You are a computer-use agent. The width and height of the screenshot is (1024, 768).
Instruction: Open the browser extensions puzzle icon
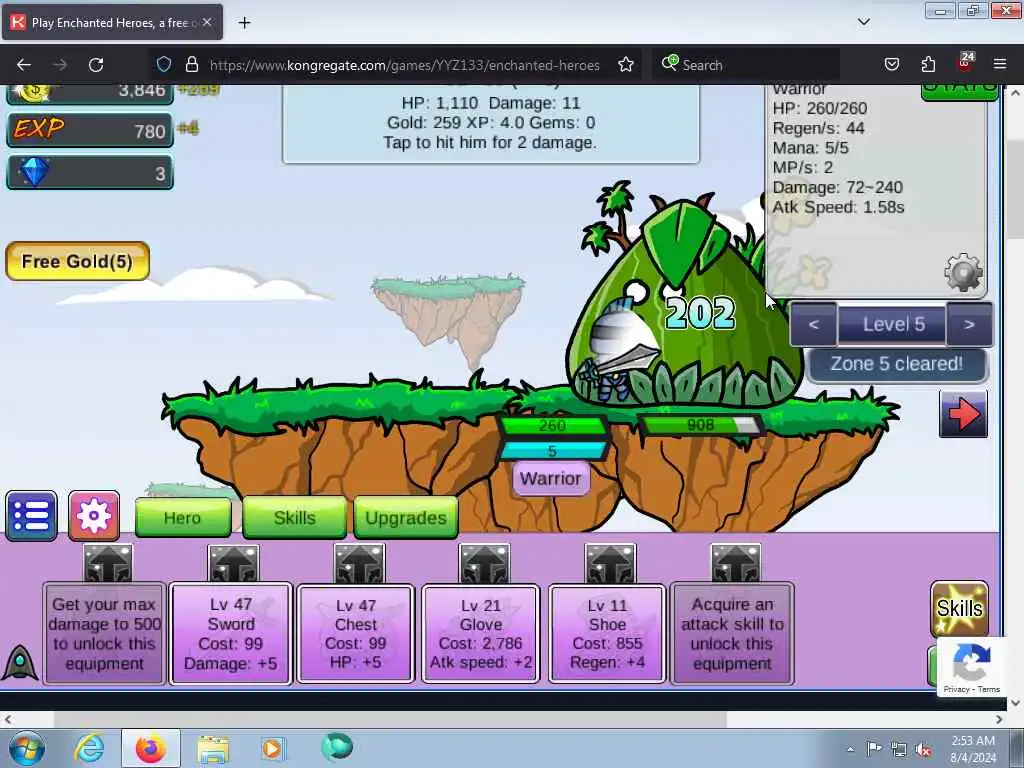(928, 65)
